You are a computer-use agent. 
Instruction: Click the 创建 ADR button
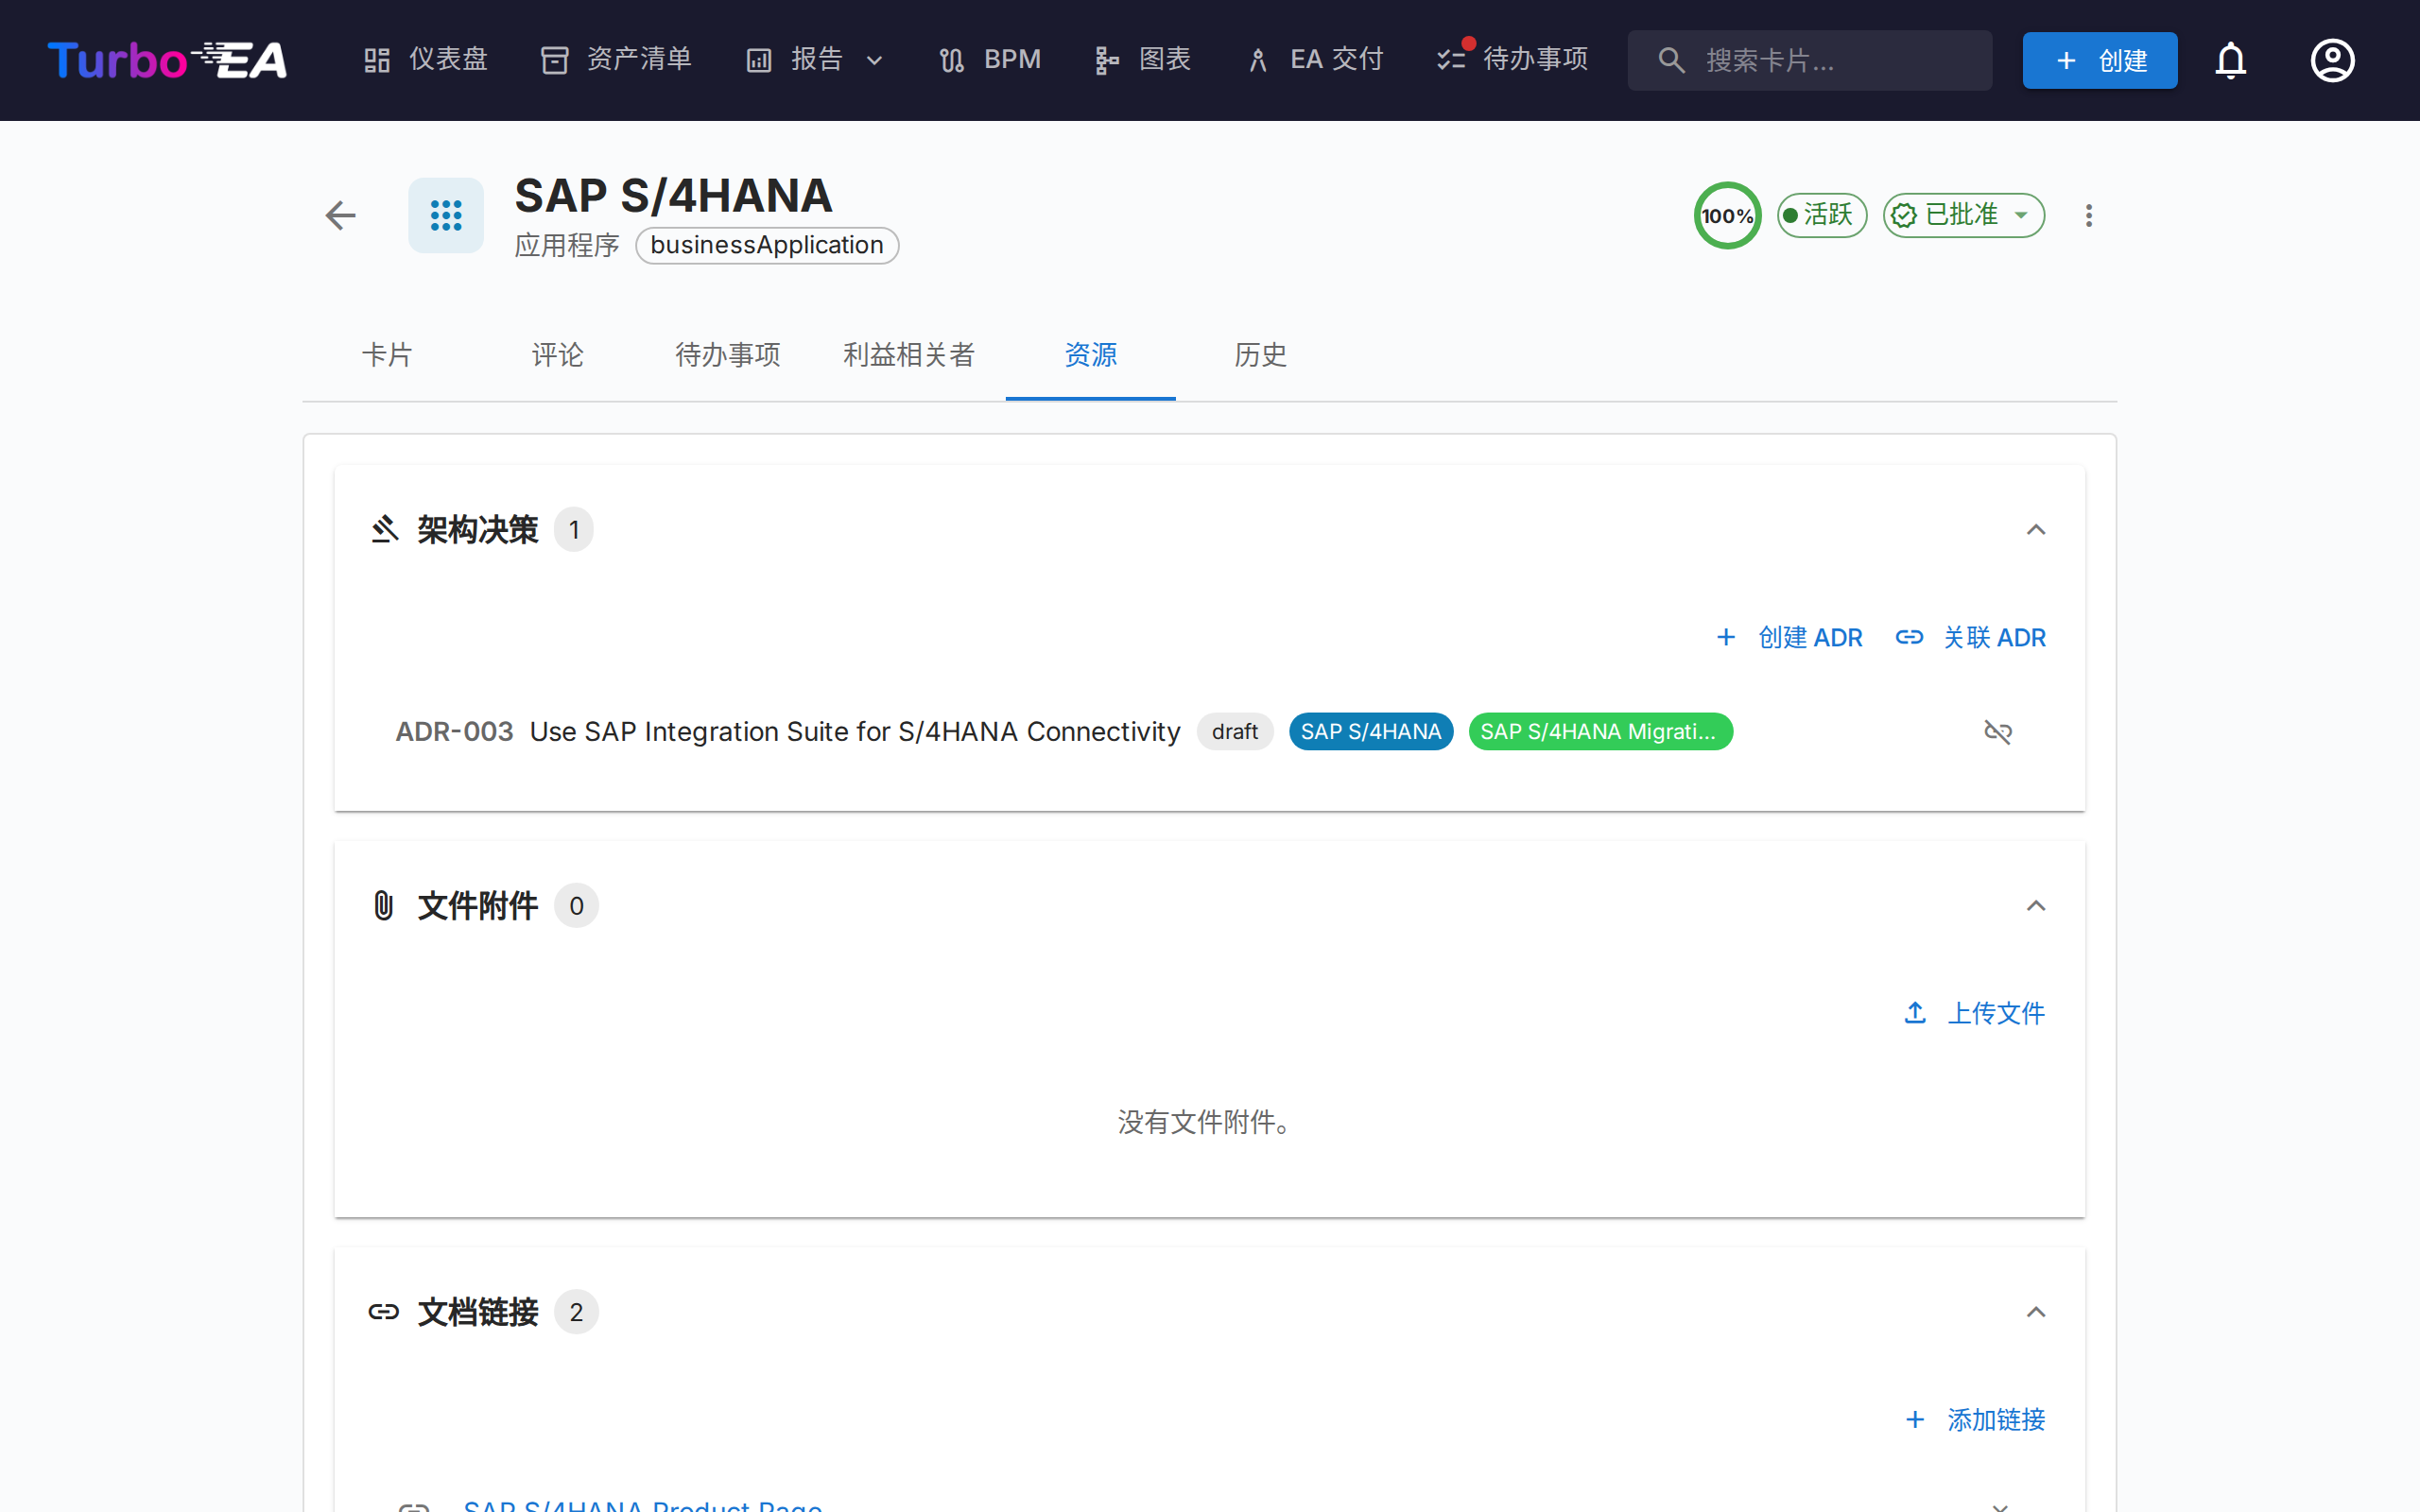[x=1789, y=637]
